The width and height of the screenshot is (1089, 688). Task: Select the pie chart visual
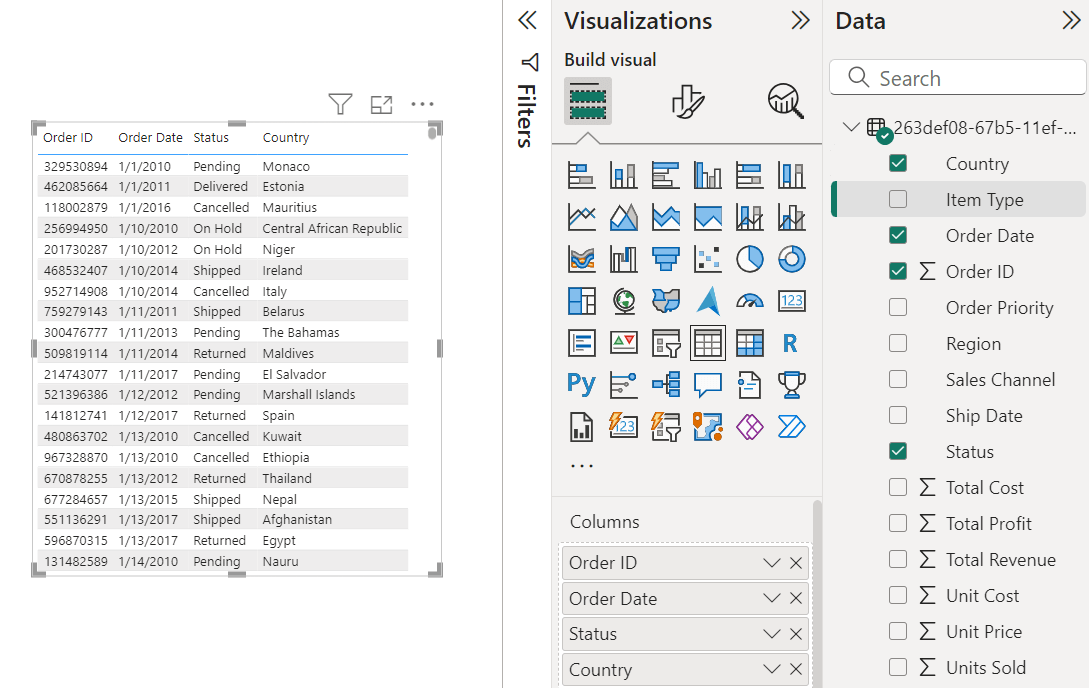click(749, 257)
